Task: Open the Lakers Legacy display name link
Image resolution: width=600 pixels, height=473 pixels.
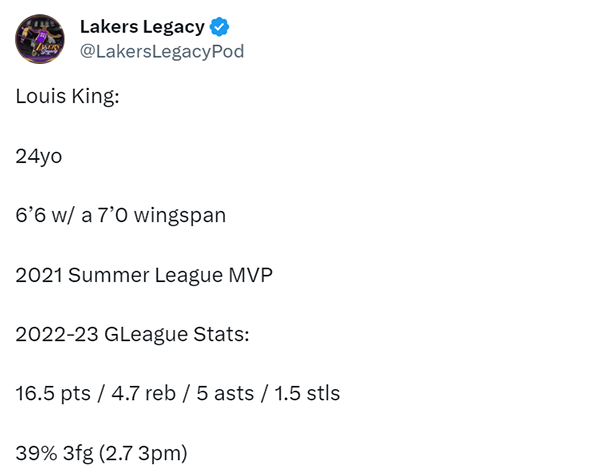Action: pos(142,27)
